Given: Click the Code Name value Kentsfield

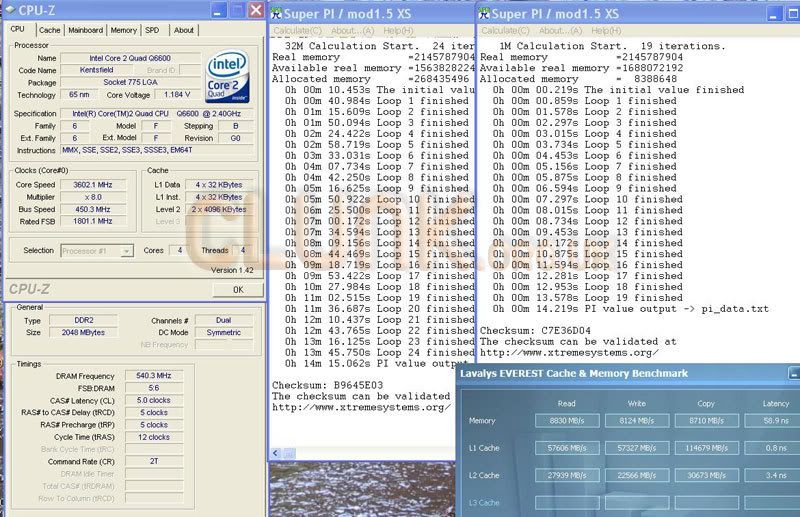Looking at the screenshot, I should tap(96, 70).
